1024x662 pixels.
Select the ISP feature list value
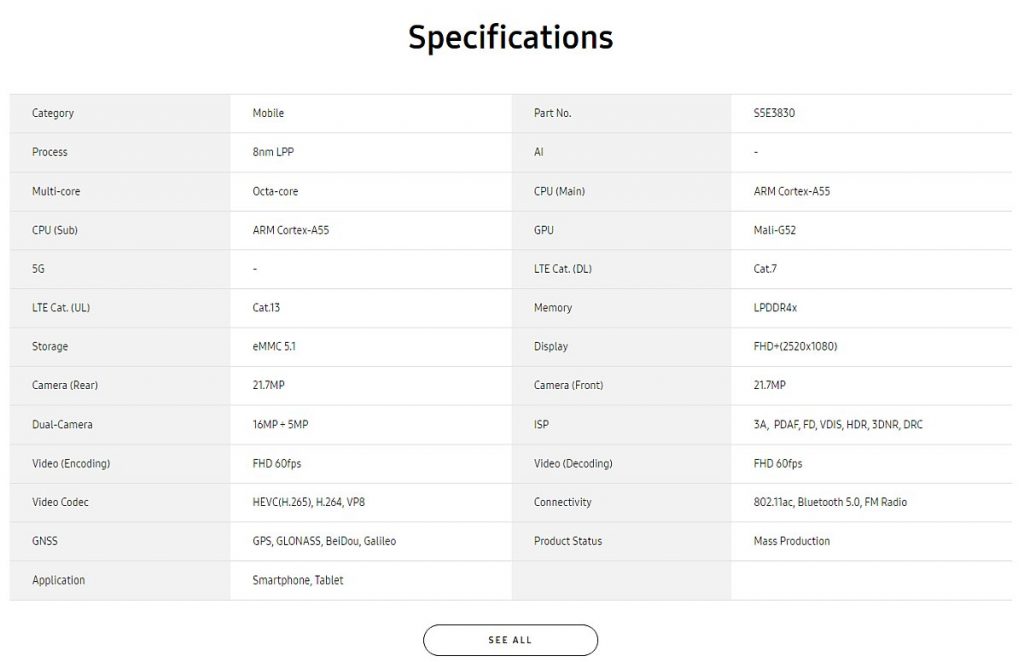pyautogui.click(x=838, y=424)
